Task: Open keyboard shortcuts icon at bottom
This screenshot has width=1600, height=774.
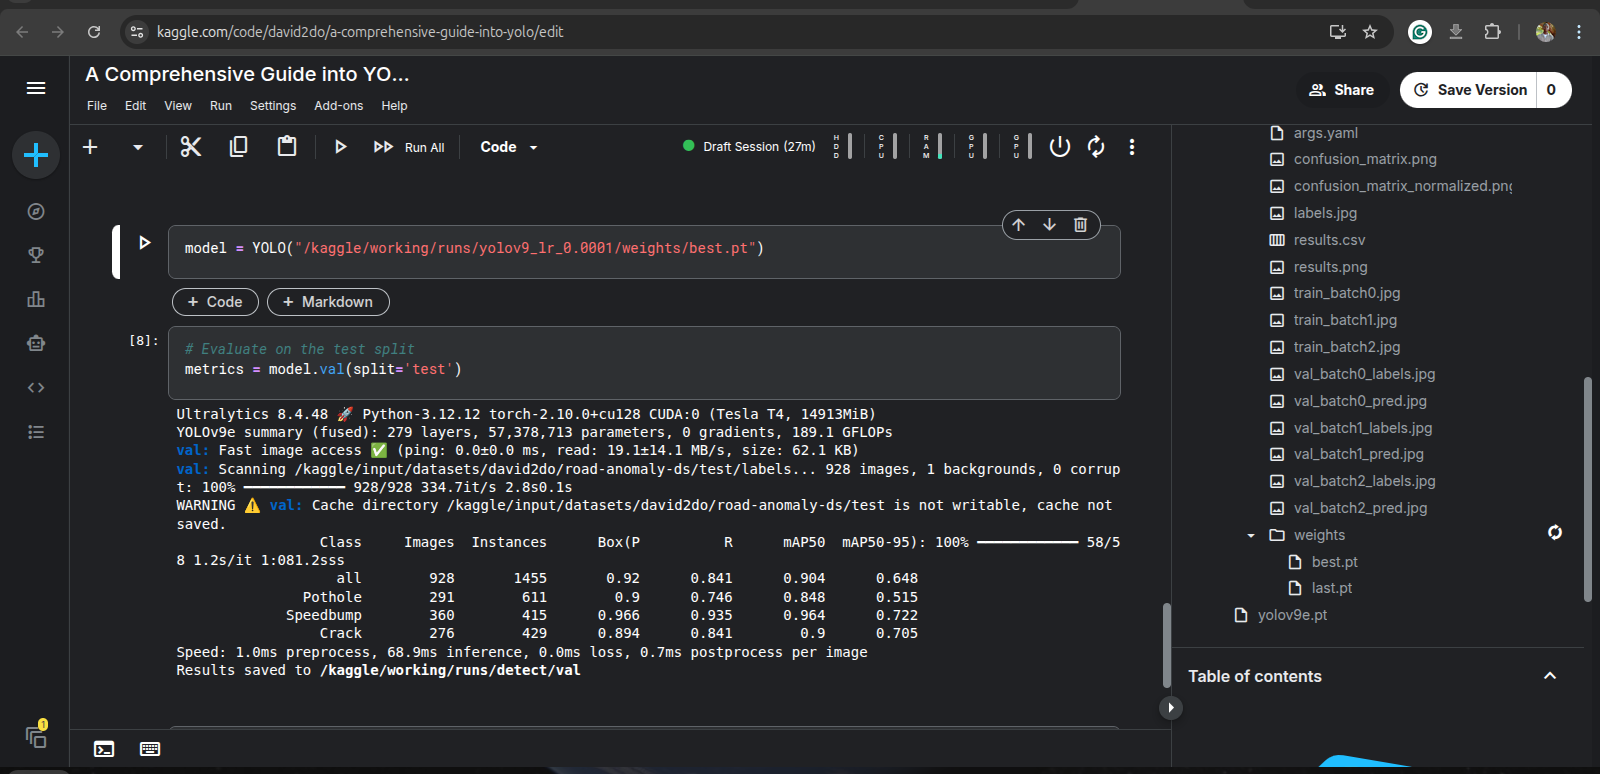Action: pos(150,749)
